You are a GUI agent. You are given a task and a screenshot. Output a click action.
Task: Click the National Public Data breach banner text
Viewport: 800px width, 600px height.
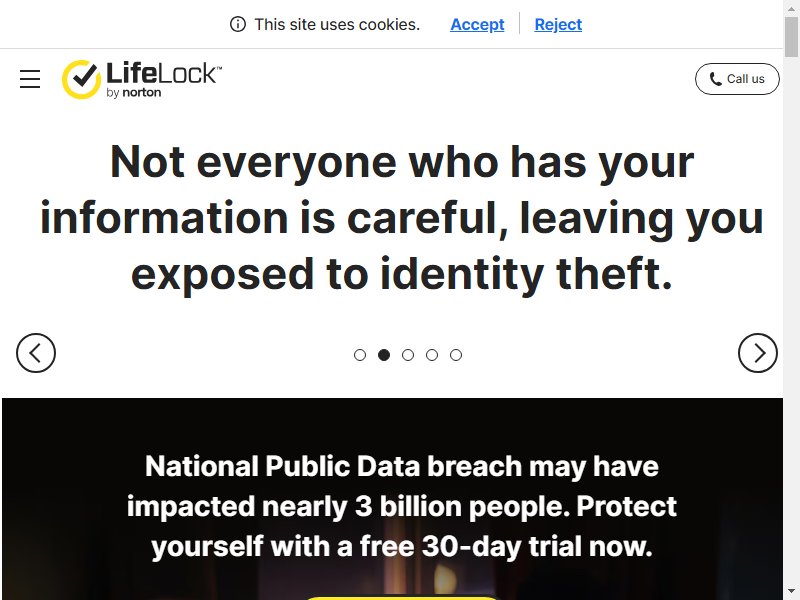(x=402, y=507)
